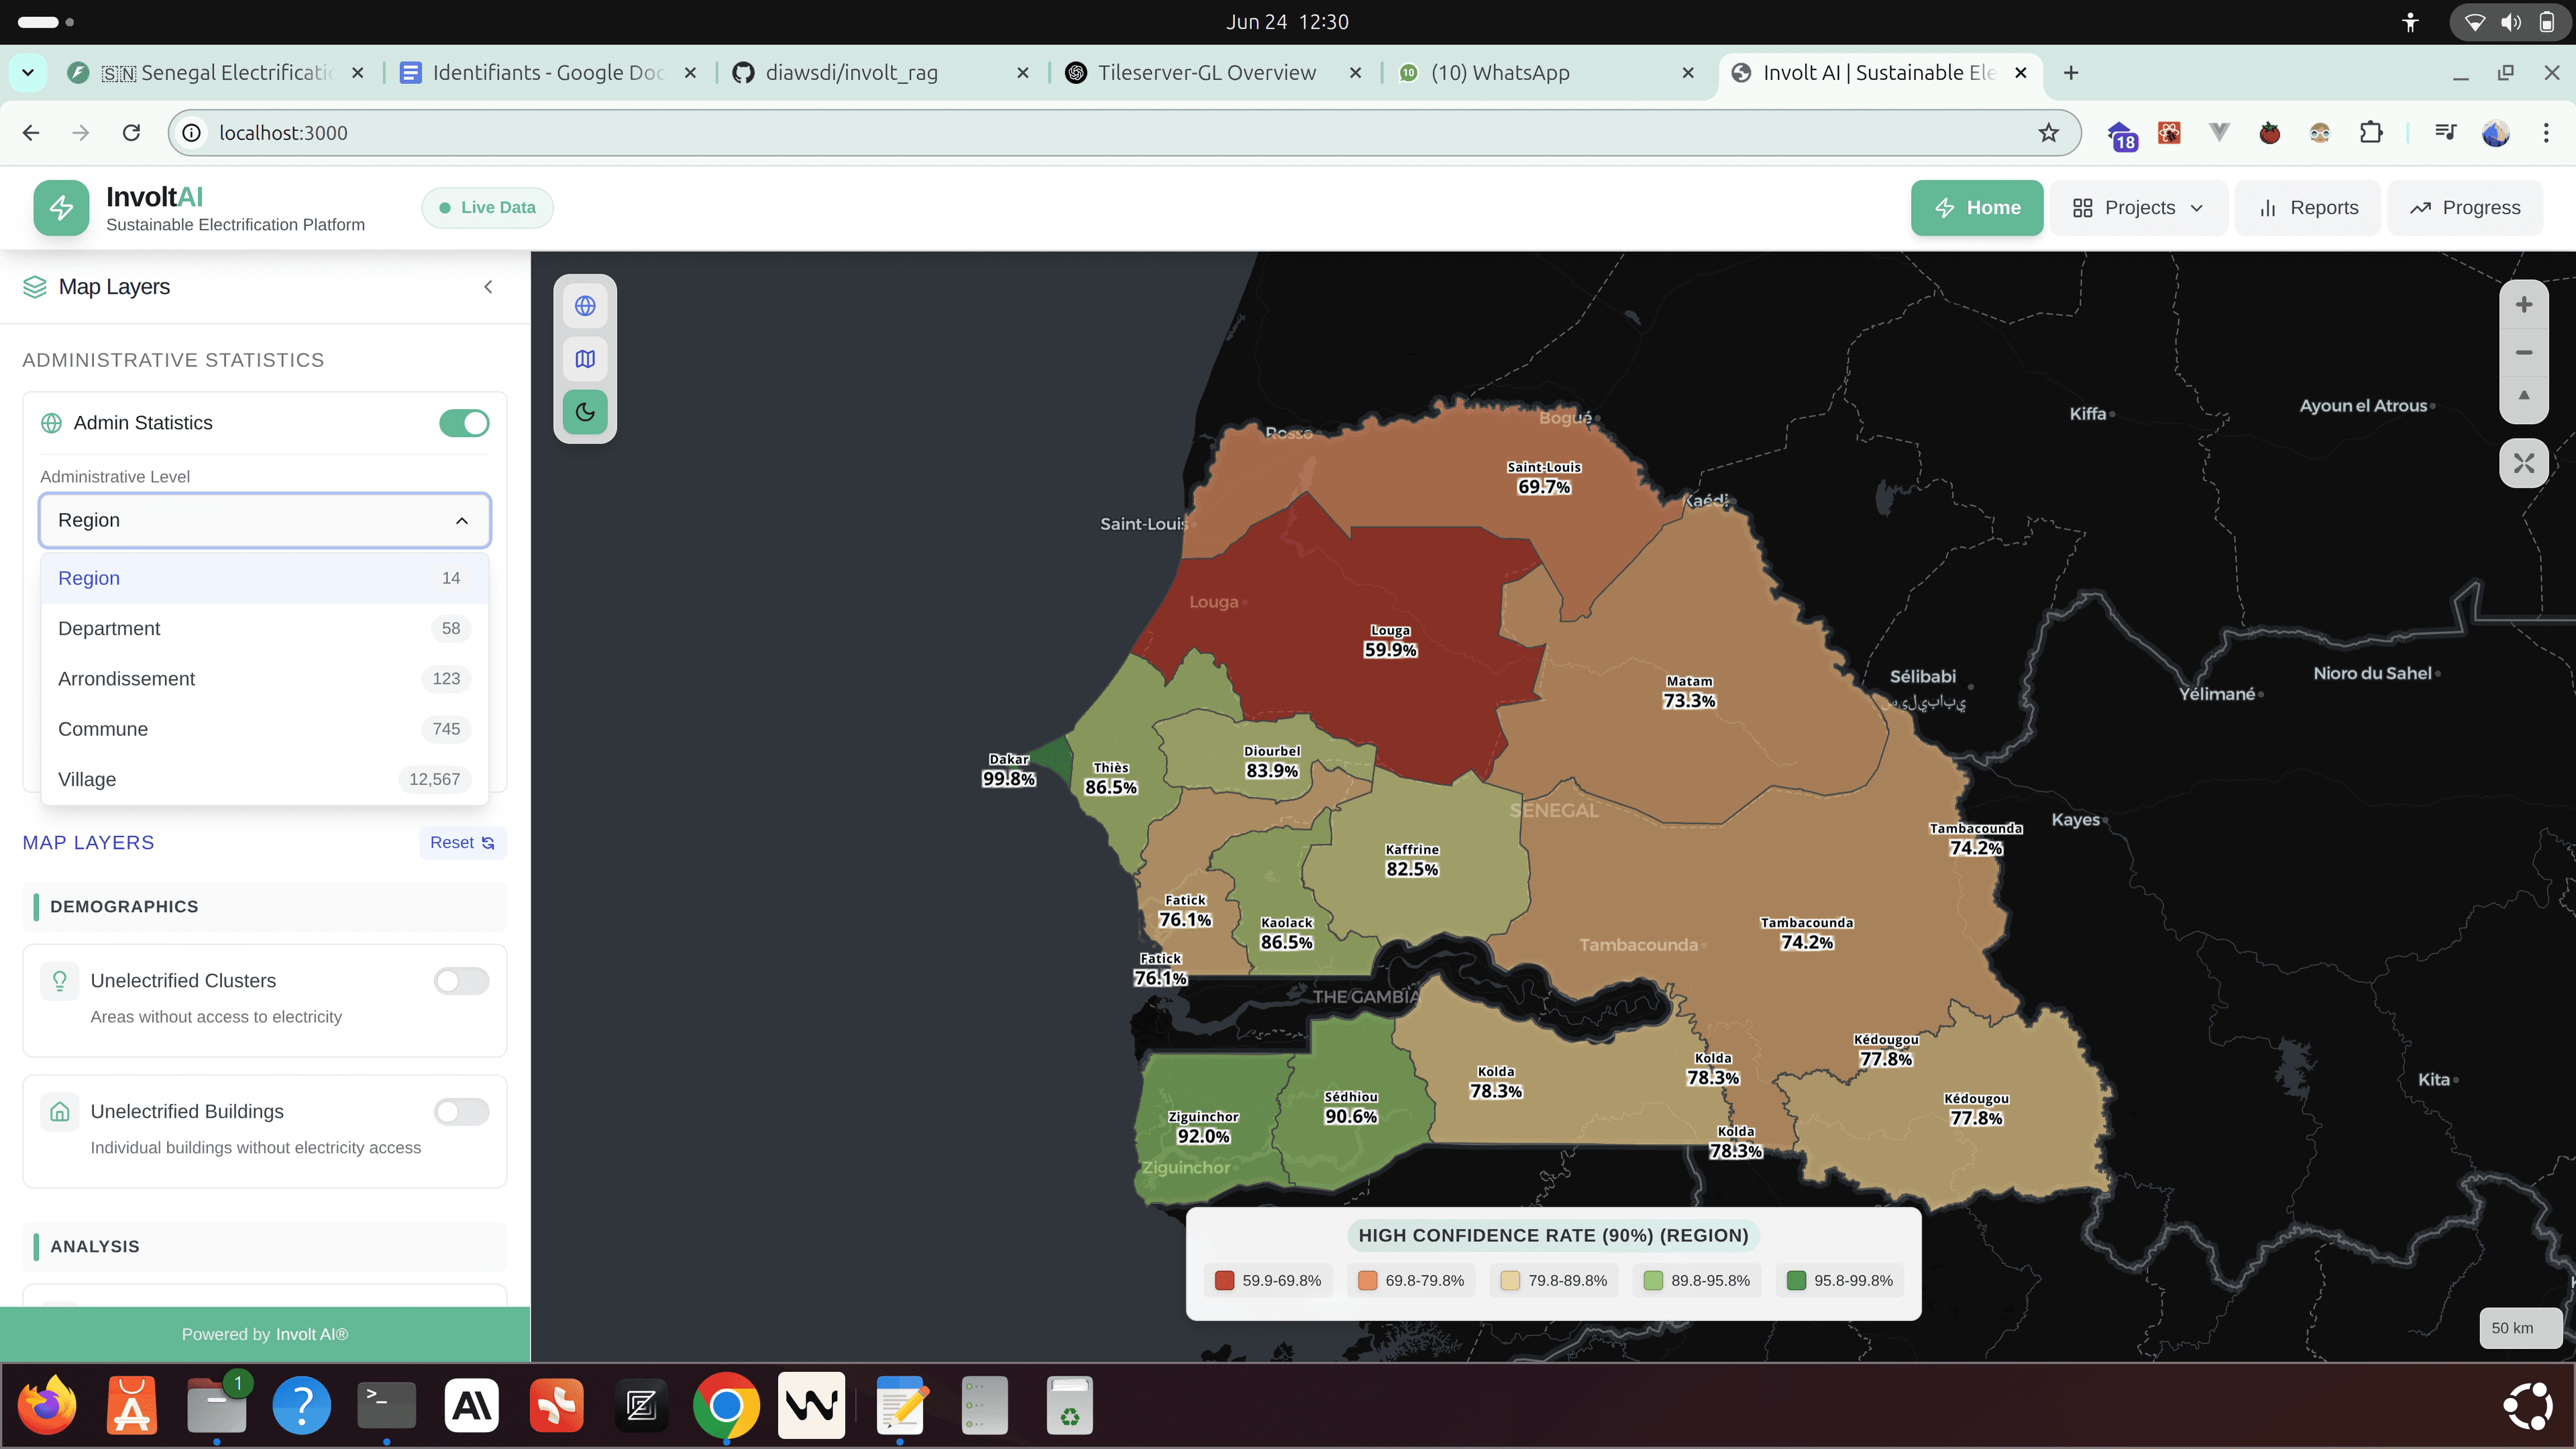Enable the Unelectrified Clusters layer
The width and height of the screenshot is (2576, 1449).
pyautogui.click(x=461, y=981)
